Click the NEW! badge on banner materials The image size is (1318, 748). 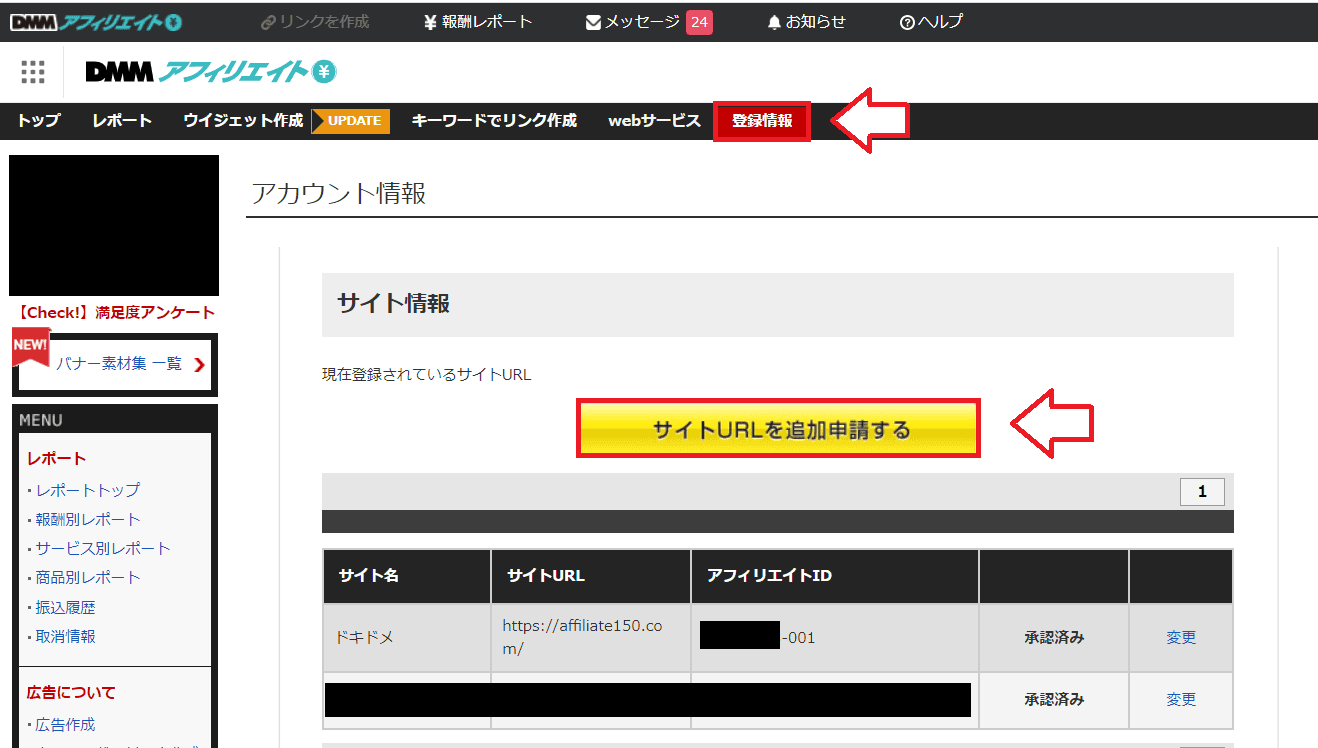tap(30, 345)
